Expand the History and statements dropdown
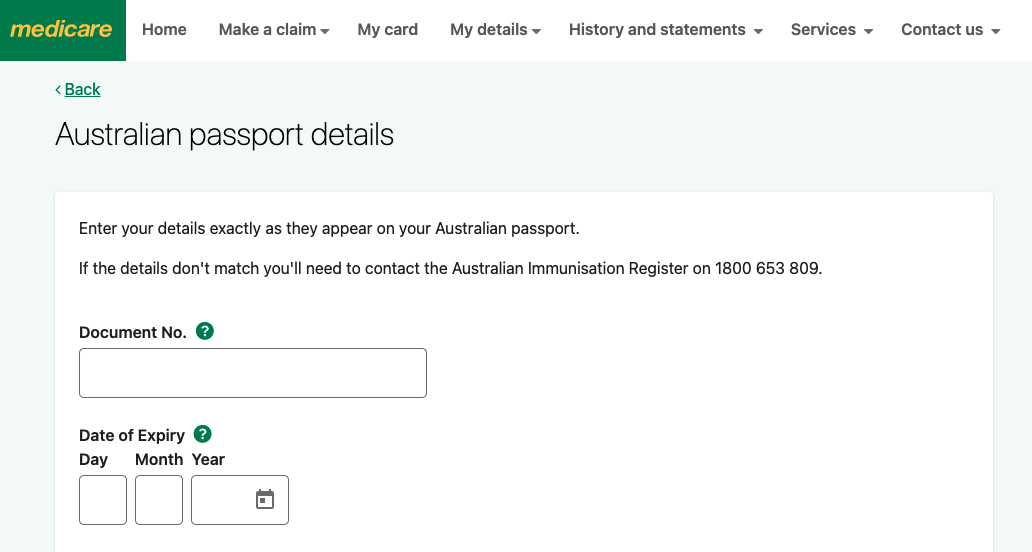The width and height of the screenshot is (1032, 552). pyautogui.click(x=665, y=30)
